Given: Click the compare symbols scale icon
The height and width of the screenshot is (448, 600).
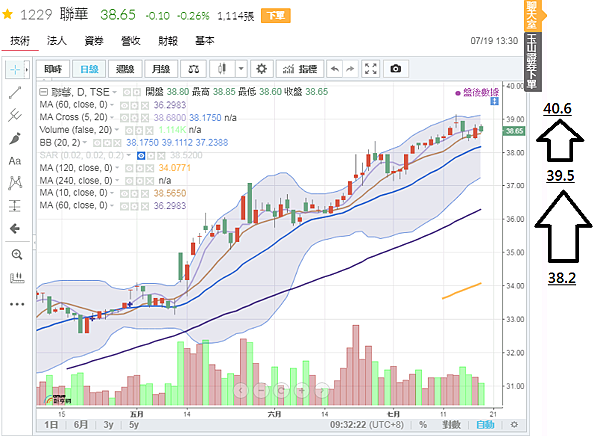Looking at the screenshot, I should [194, 69].
